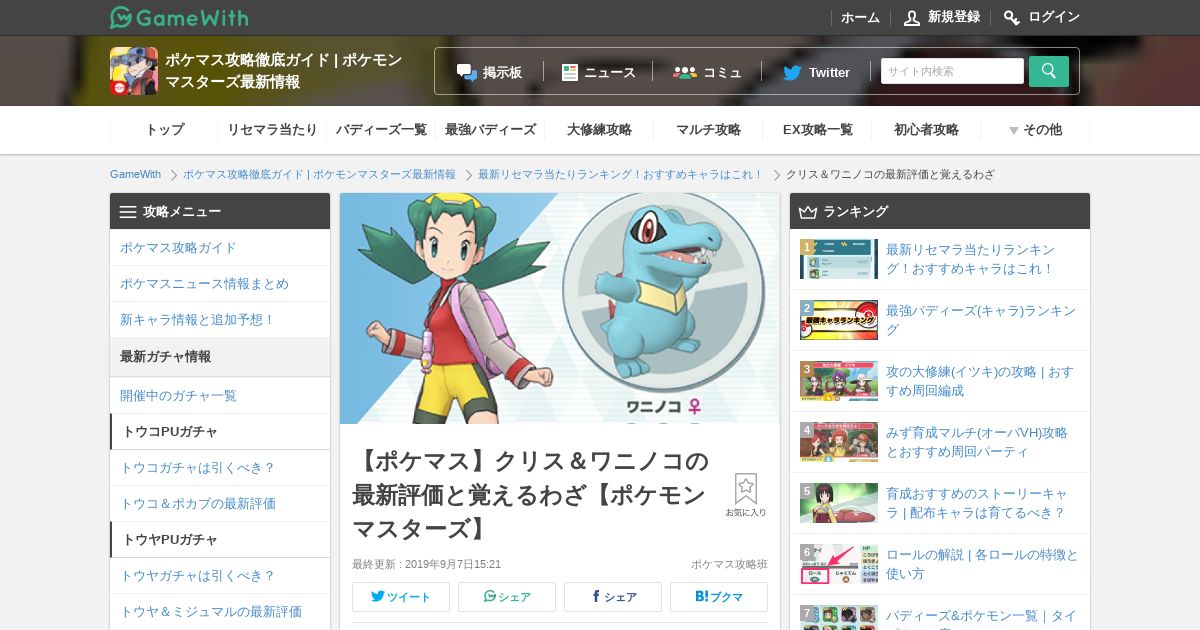Share article with green シェア button
The image size is (1200, 630).
pyautogui.click(x=507, y=597)
